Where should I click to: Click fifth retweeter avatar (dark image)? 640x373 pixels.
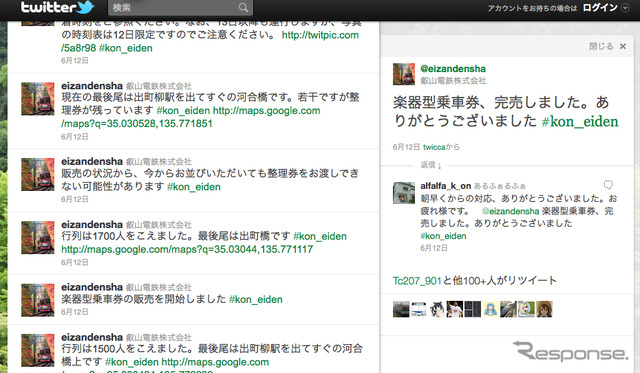point(473,309)
